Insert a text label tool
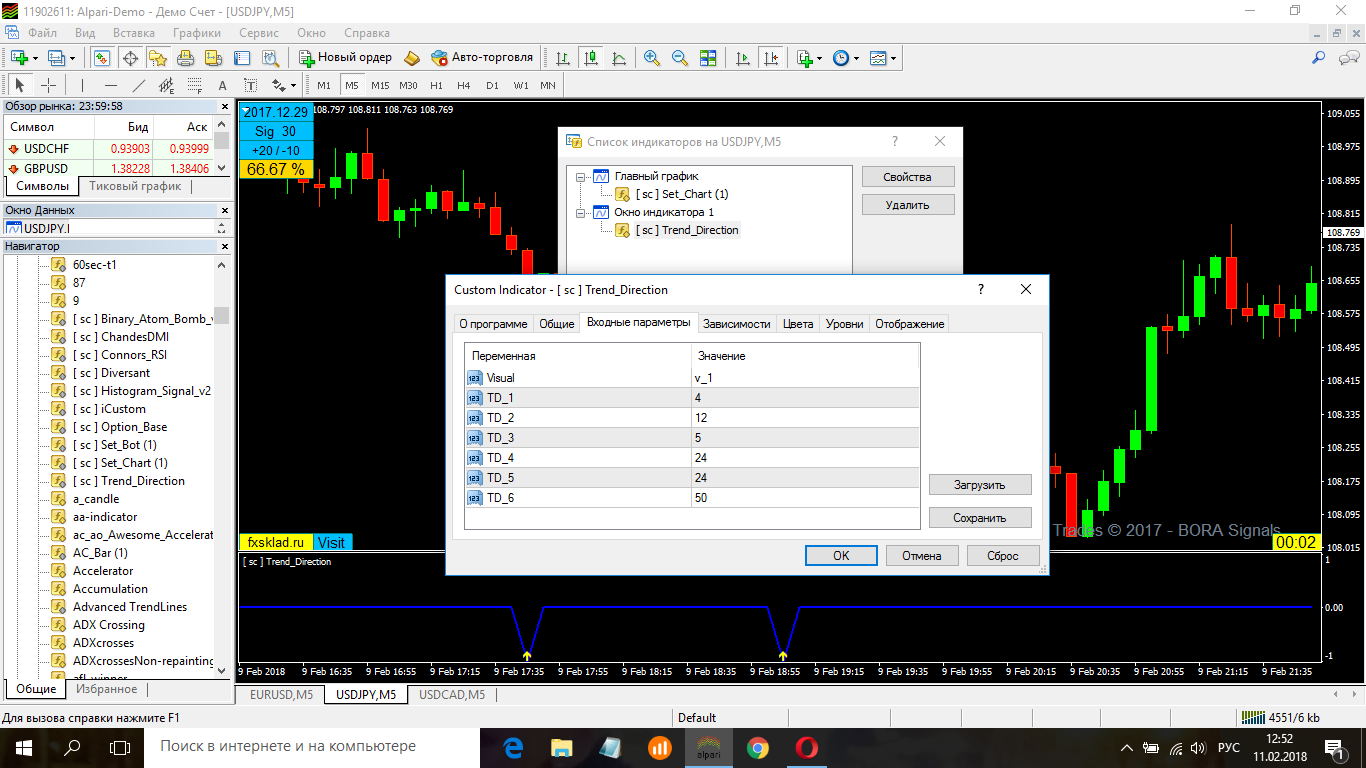Image resolution: width=1366 pixels, height=768 pixels. [x=250, y=85]
